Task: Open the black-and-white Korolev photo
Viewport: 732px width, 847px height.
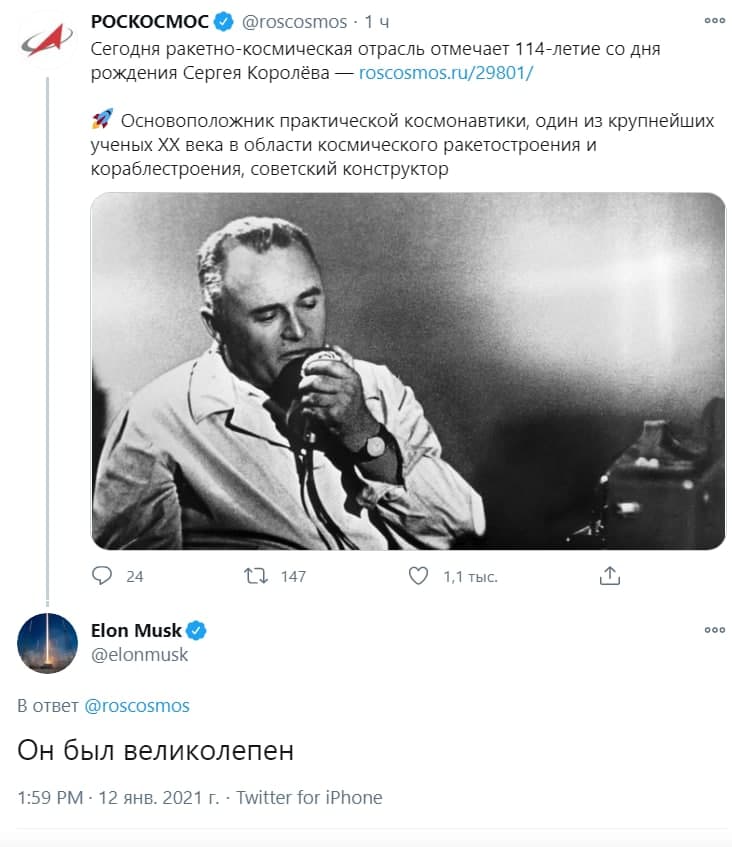Action: (408, 370)
